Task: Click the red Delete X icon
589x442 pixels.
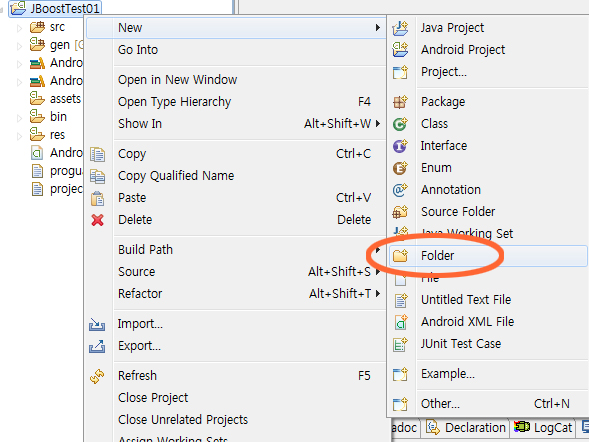Action: pos(97,220)
